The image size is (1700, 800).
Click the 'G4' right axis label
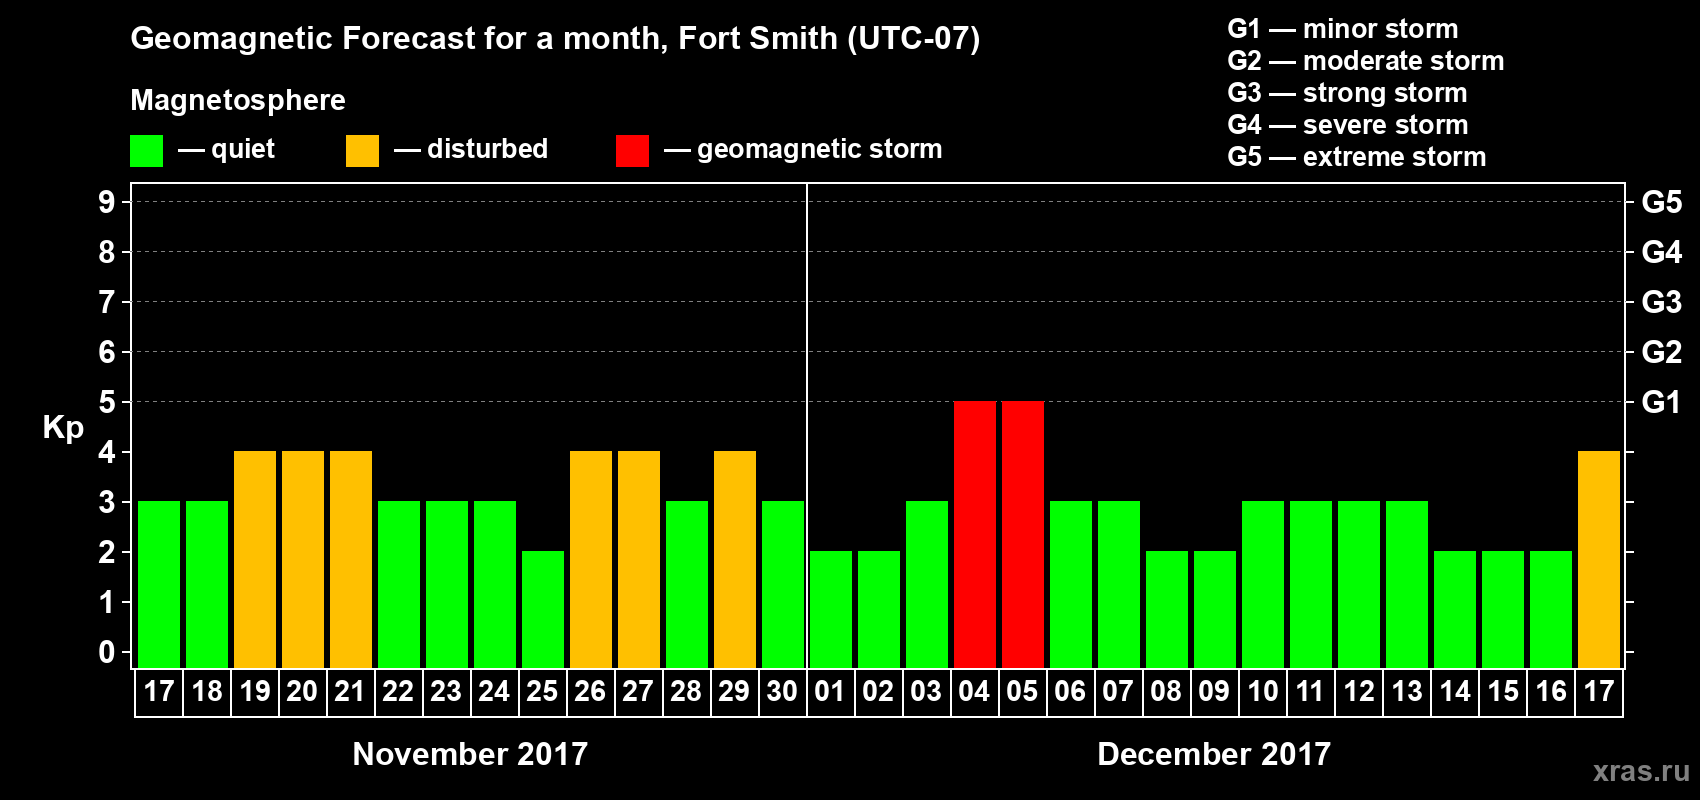point(1662,252)
